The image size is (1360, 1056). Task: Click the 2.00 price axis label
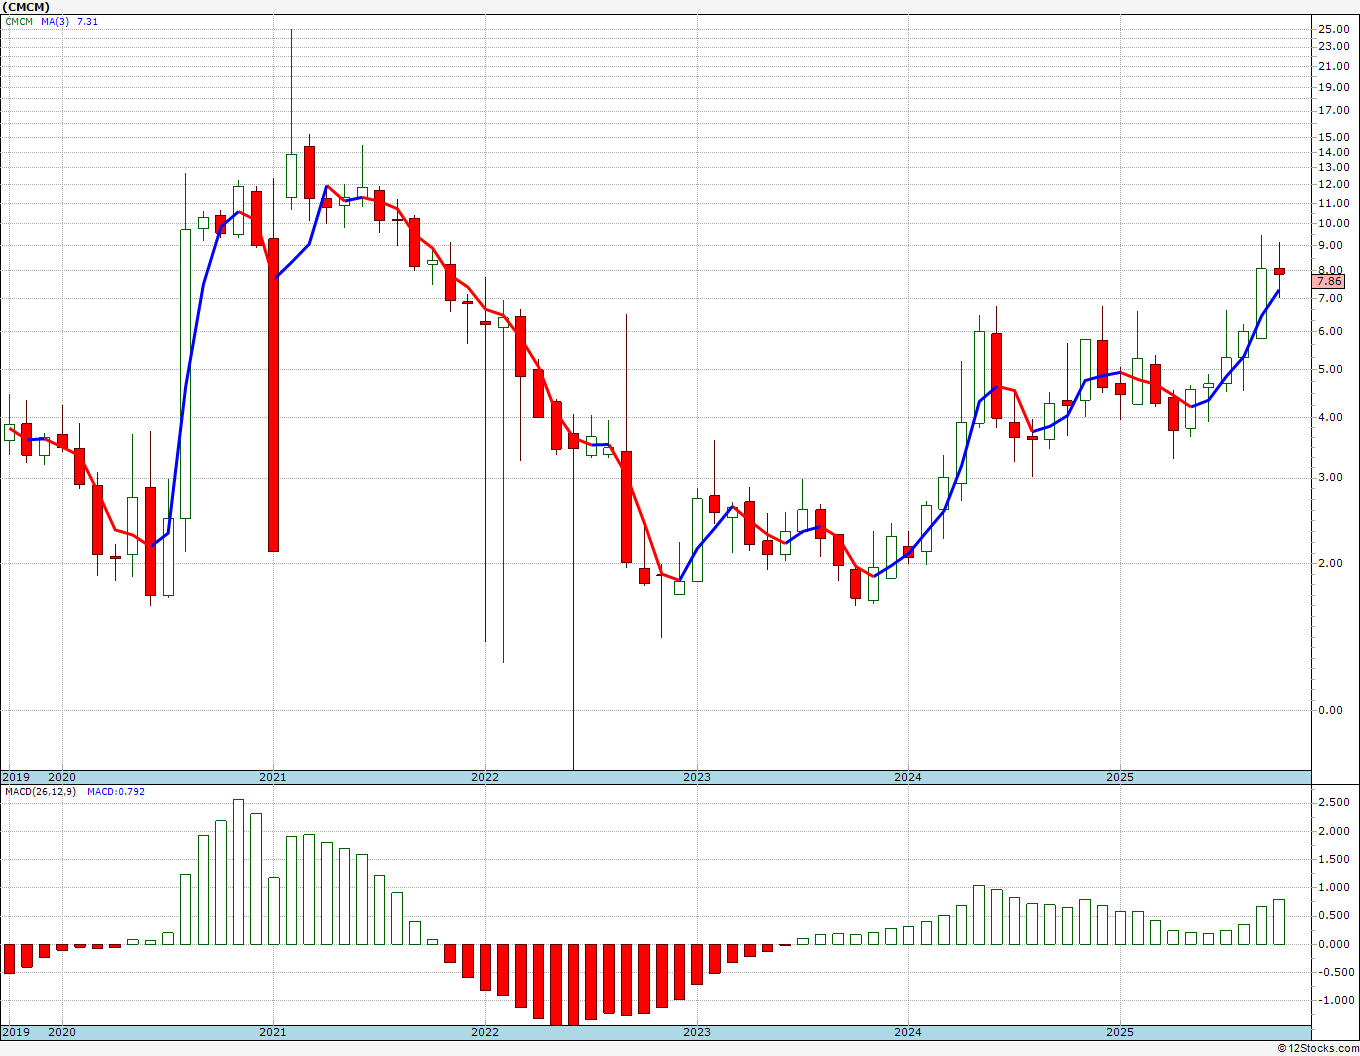[1330, 563]
